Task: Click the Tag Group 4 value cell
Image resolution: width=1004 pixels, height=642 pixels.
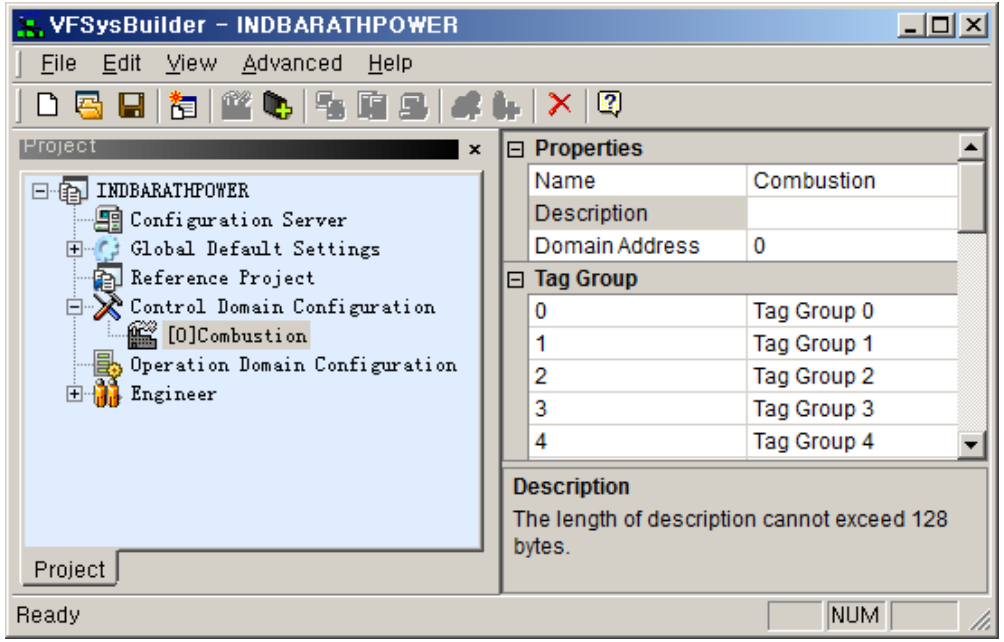Action: coord(852,442)
